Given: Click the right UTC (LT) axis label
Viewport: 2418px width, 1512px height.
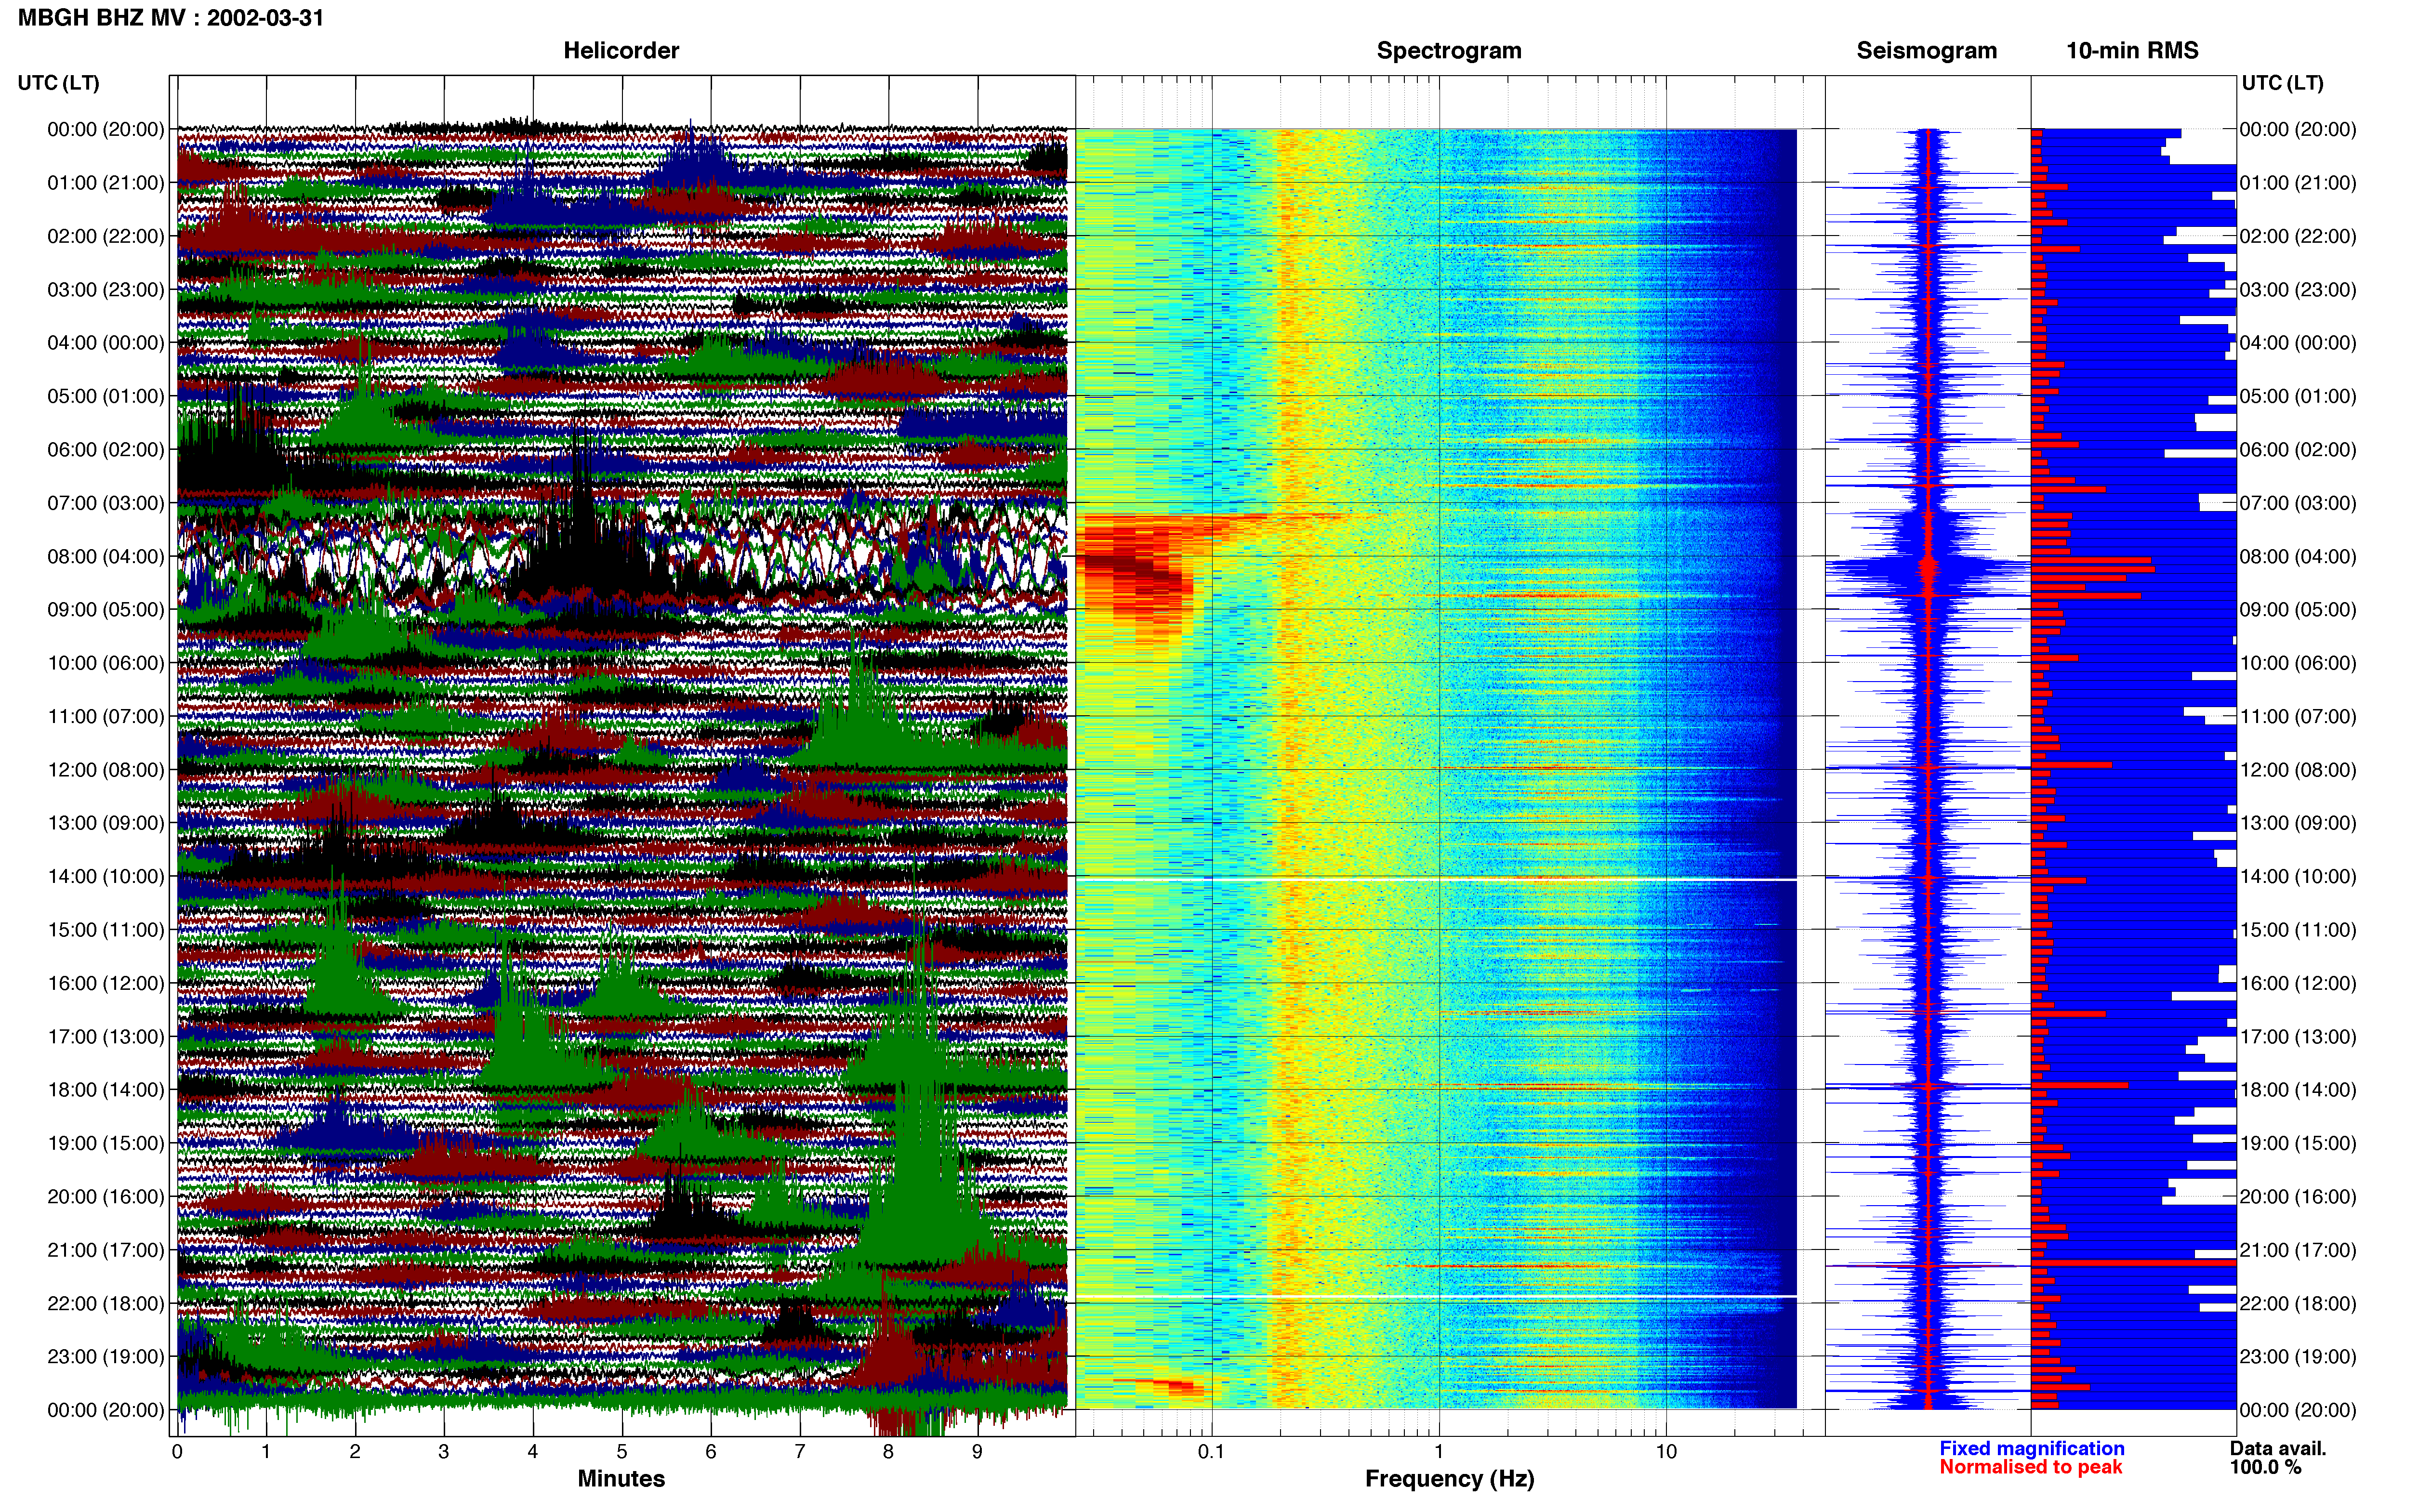Looking at the screenshot, I should coord(2282,83).
